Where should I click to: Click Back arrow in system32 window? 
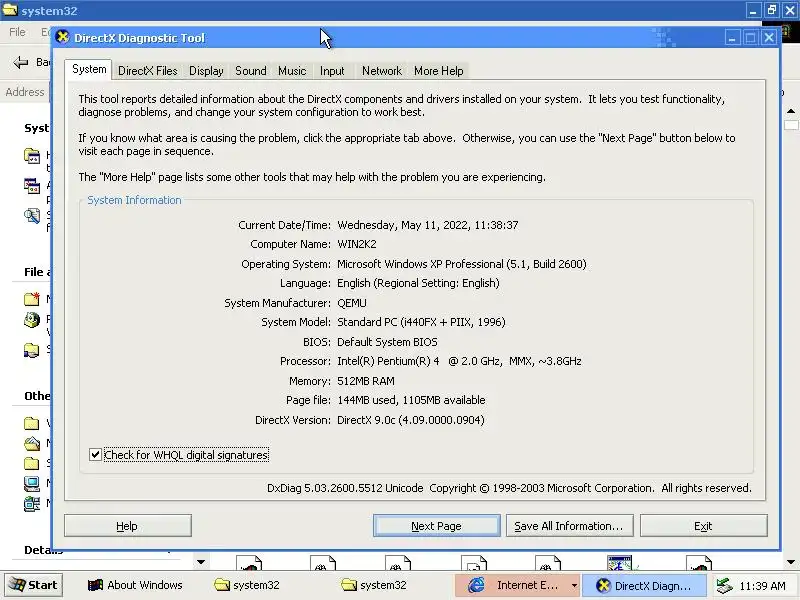pyautogui.click(x=21, y=62)
